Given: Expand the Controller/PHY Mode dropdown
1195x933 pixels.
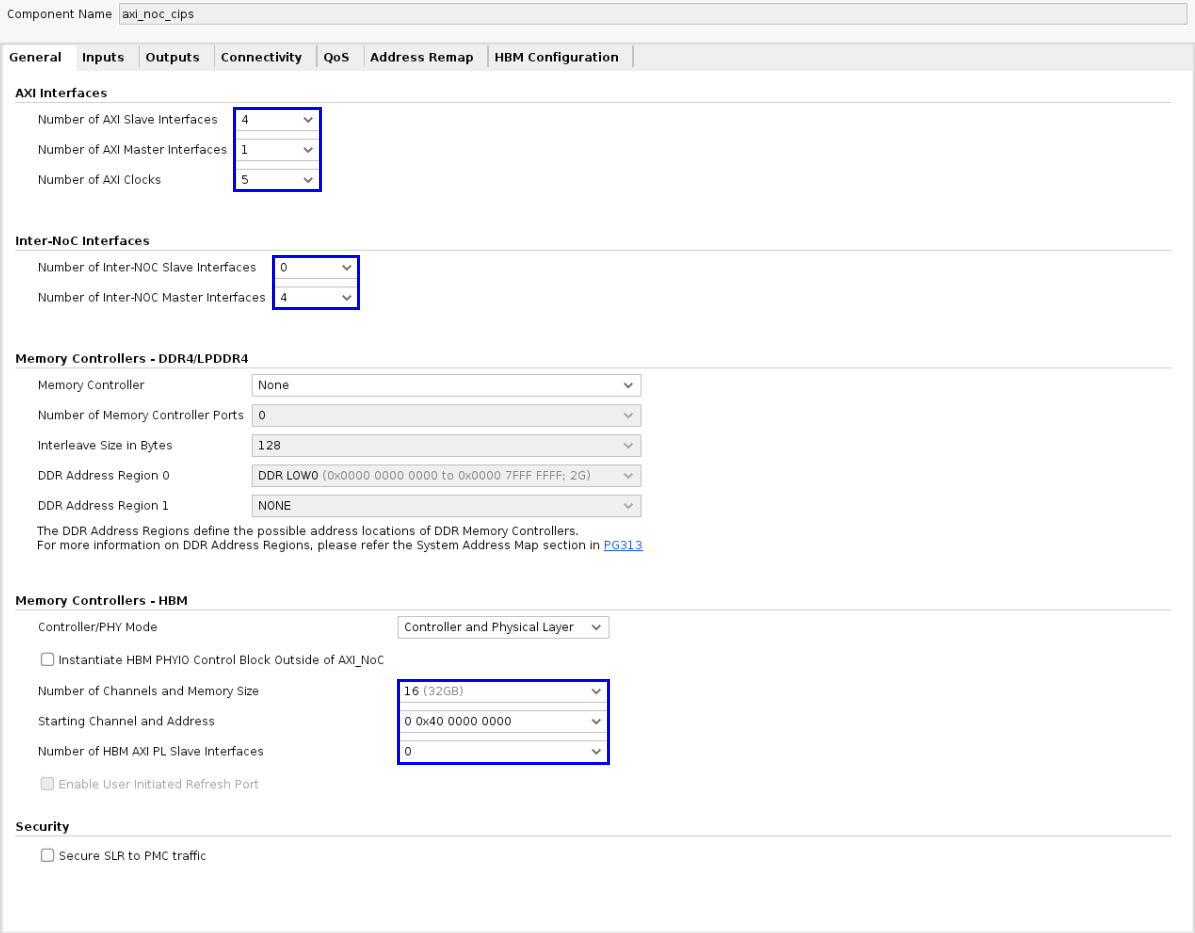Looking at the screenshot, I should click(503, 628).
